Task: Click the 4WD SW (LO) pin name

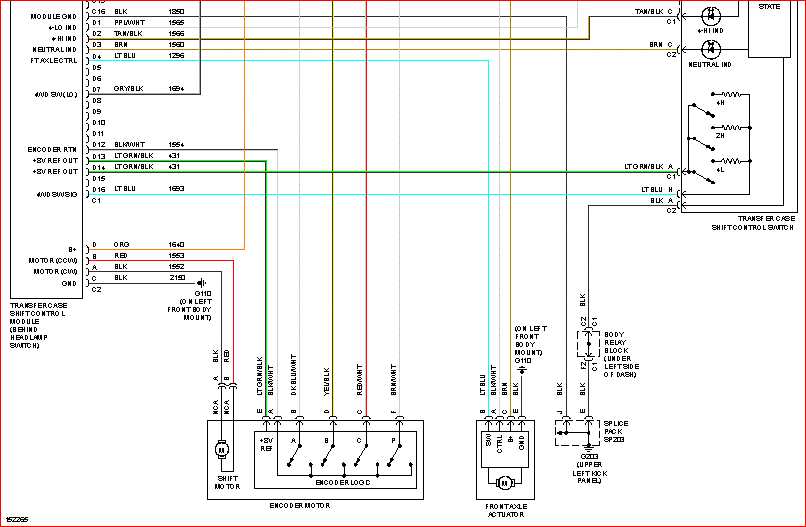Action: coord(56,95)
